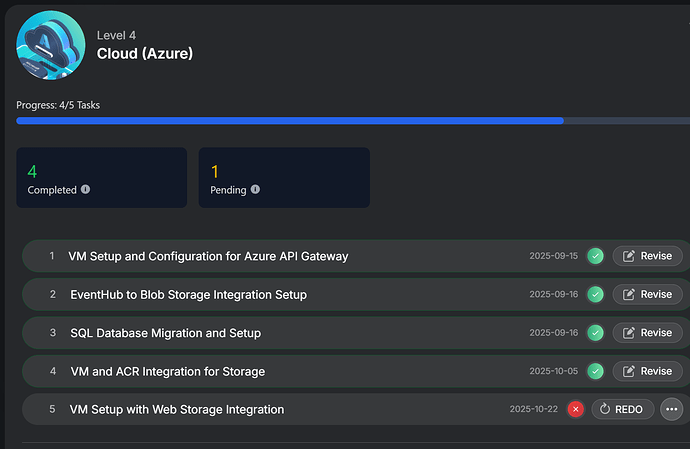Click green check status for task 1

click(596, 256)
